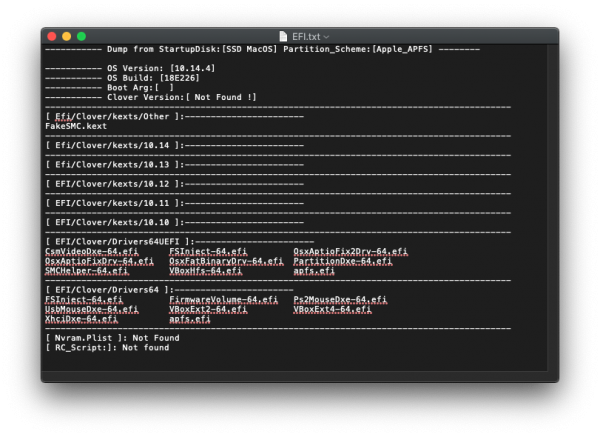
Task: Click CsmVideoDxe-64.efi entry
Action: 92,251
